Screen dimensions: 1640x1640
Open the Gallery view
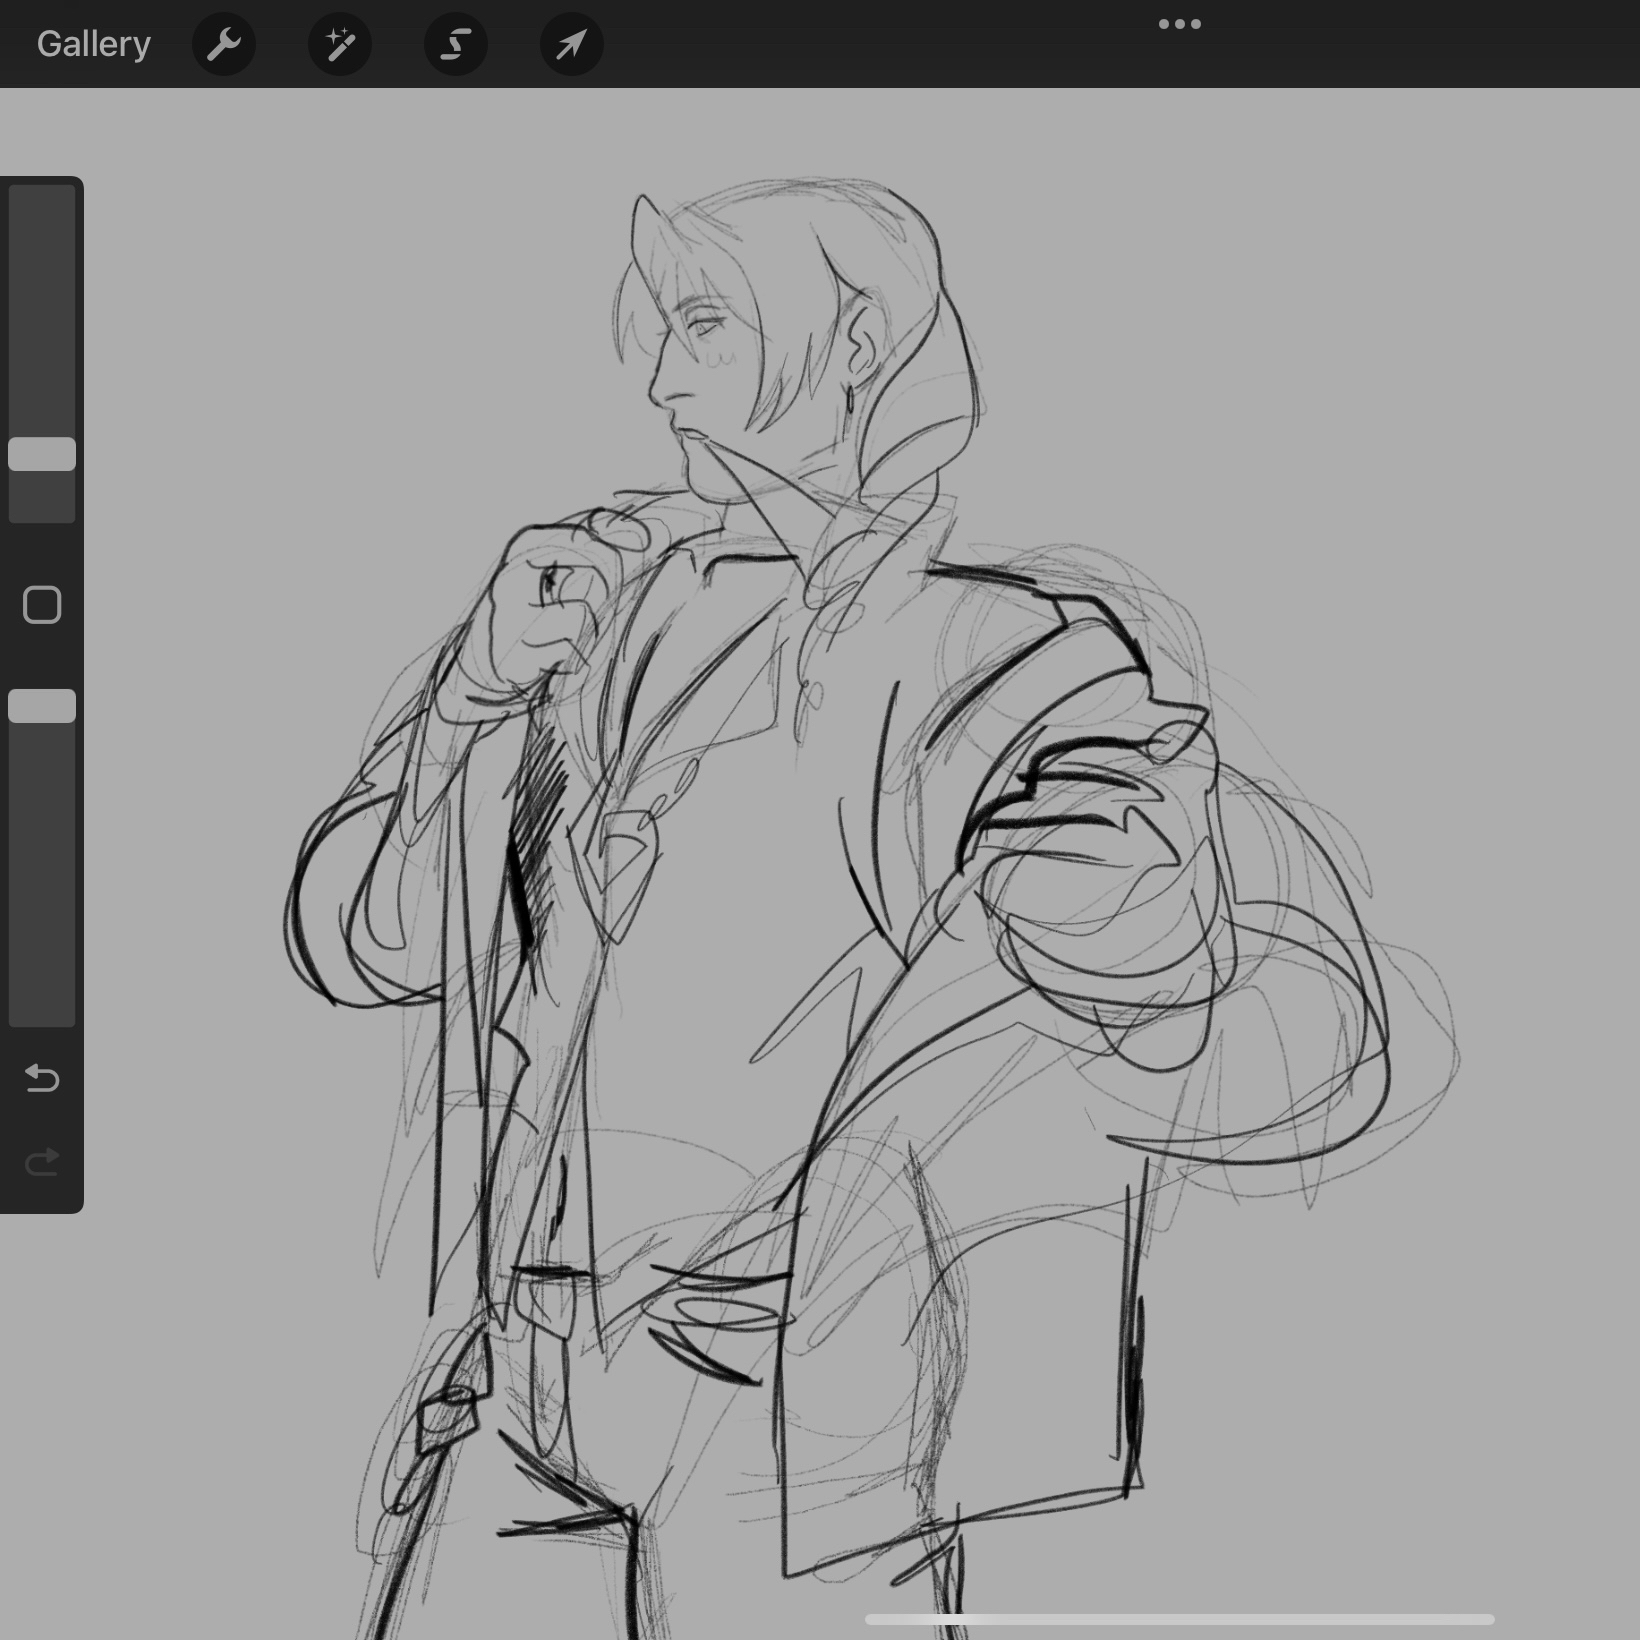pyautogui.click(x=93, y=44)
